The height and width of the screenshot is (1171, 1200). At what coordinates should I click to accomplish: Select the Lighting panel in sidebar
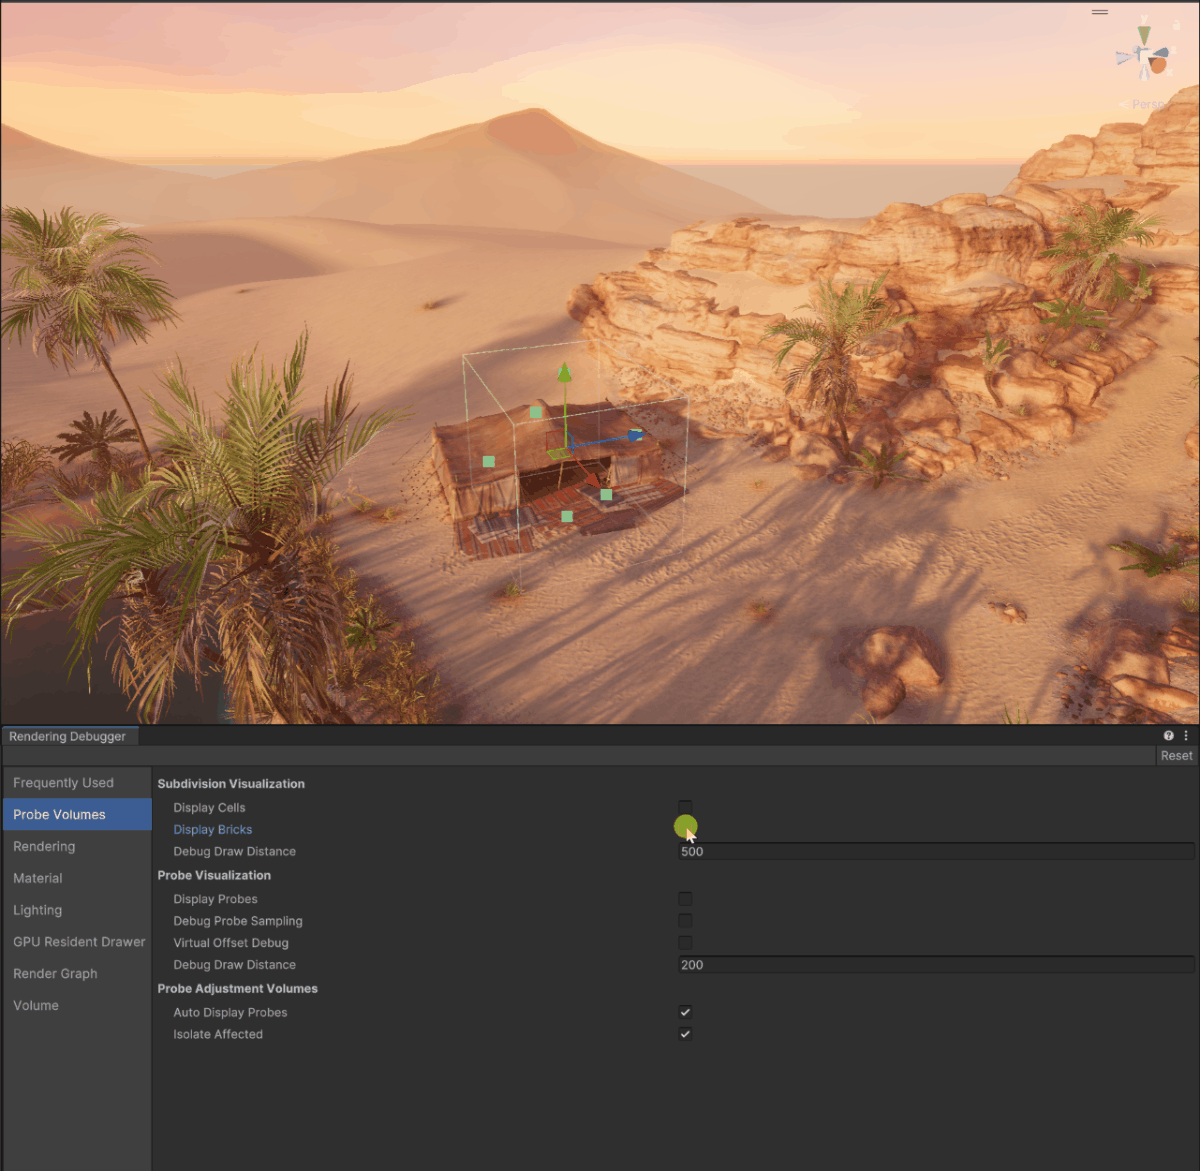pos(38,910)
